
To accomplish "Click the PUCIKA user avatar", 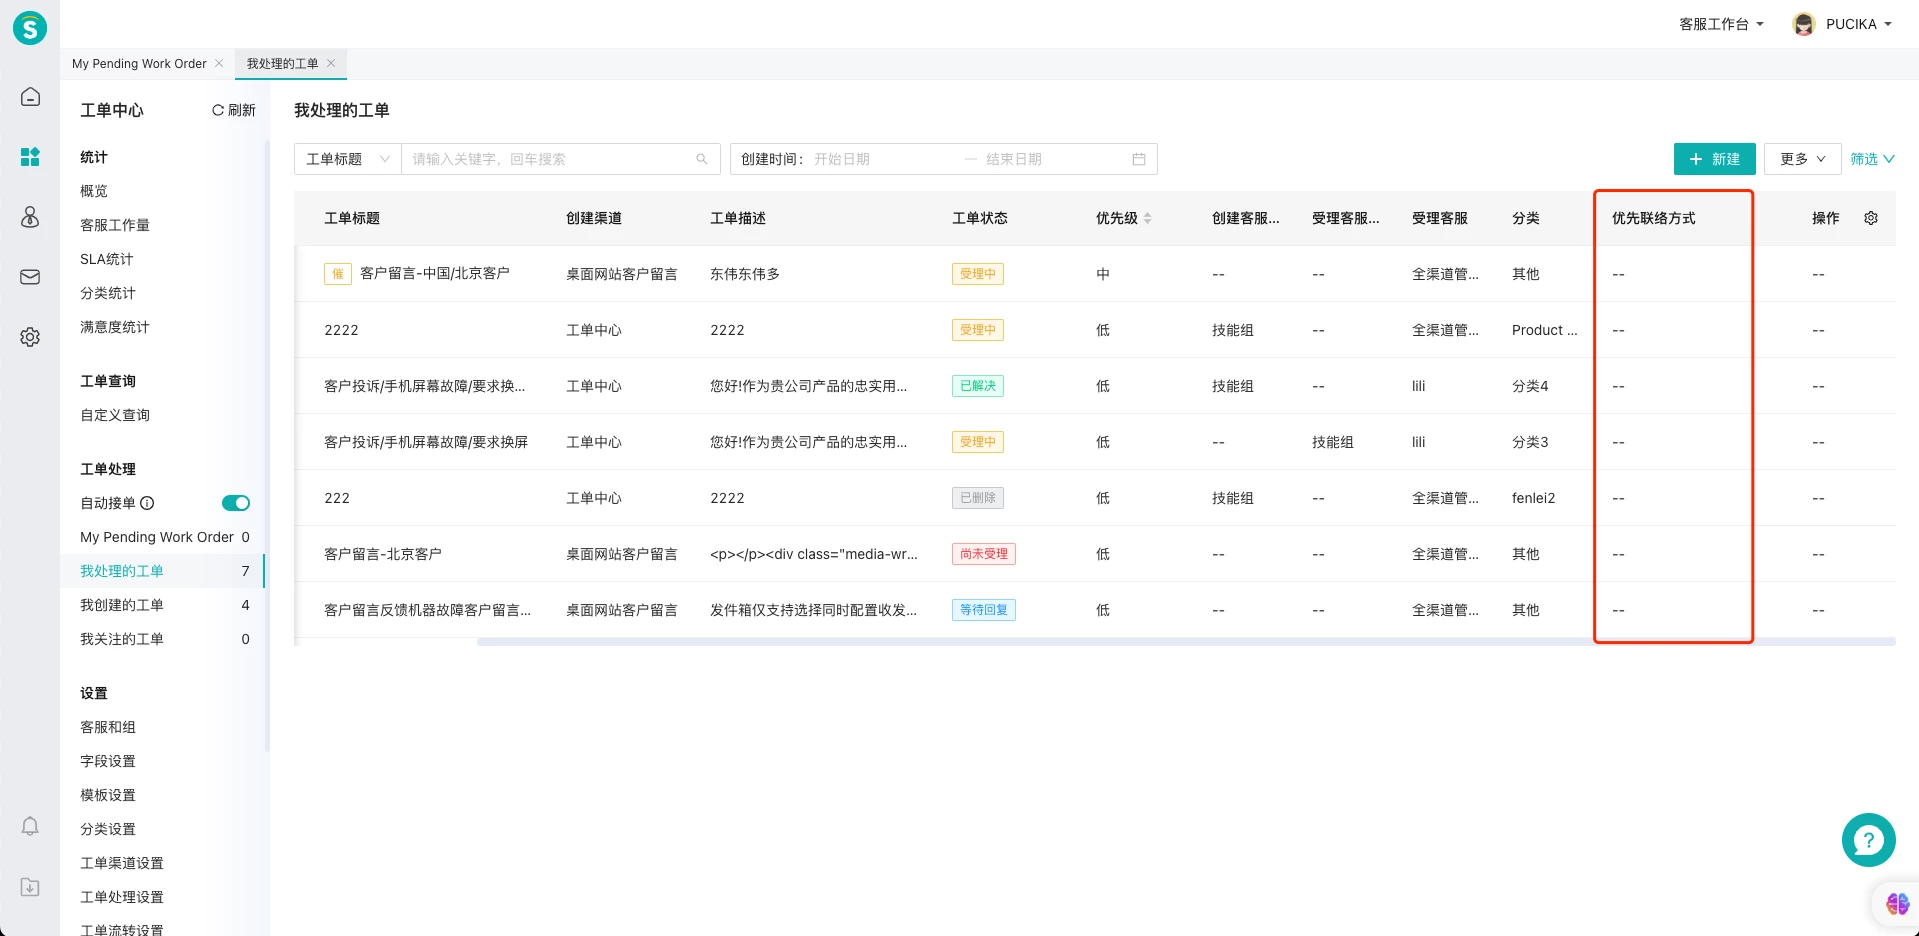I will coord(1804,24).
